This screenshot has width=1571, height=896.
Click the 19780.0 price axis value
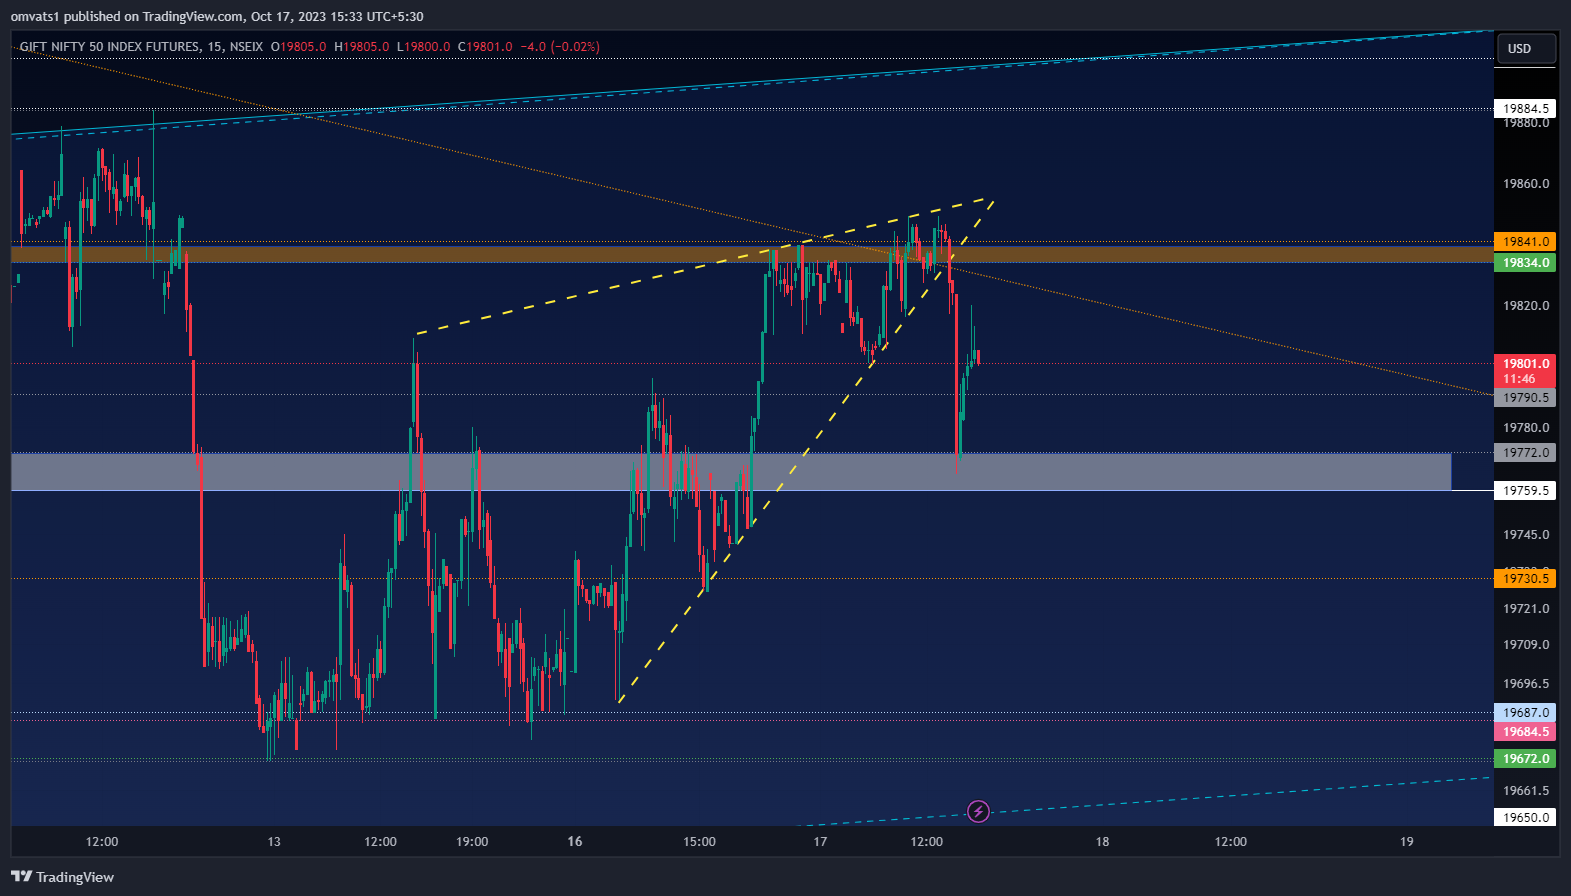click(1526, 427)
